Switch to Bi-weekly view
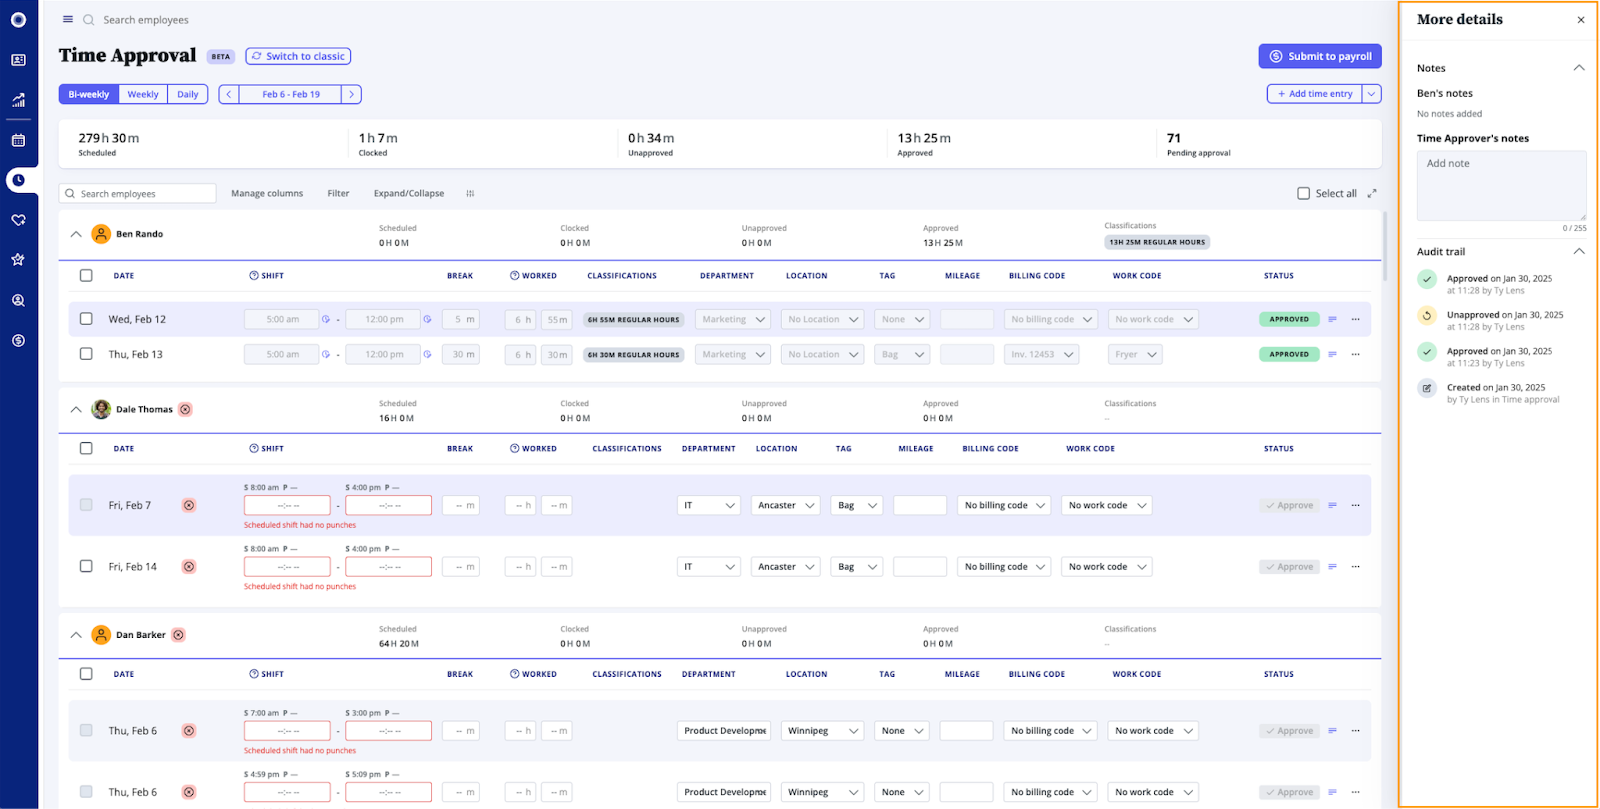Screen dimensions: 1600x809 pyautogui.click(x=89, y=94)
